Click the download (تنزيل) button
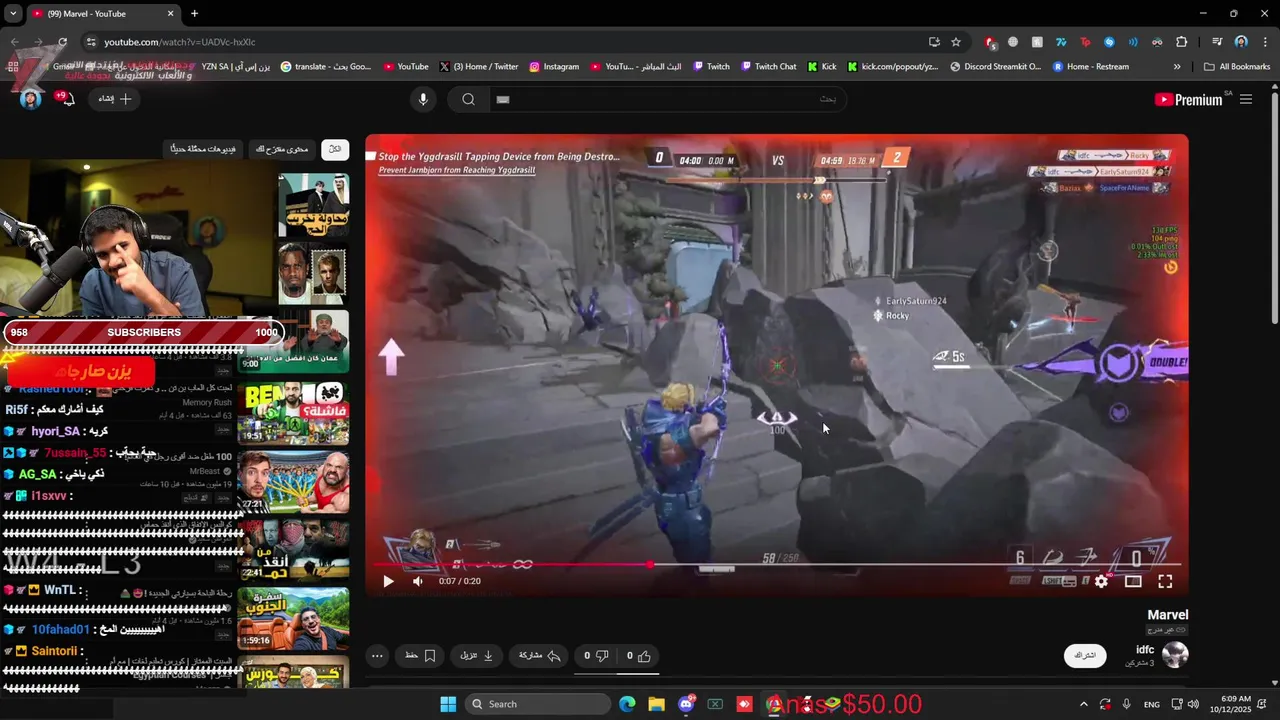The width and height of the screenshot is (1280, 720). [477, 656]
